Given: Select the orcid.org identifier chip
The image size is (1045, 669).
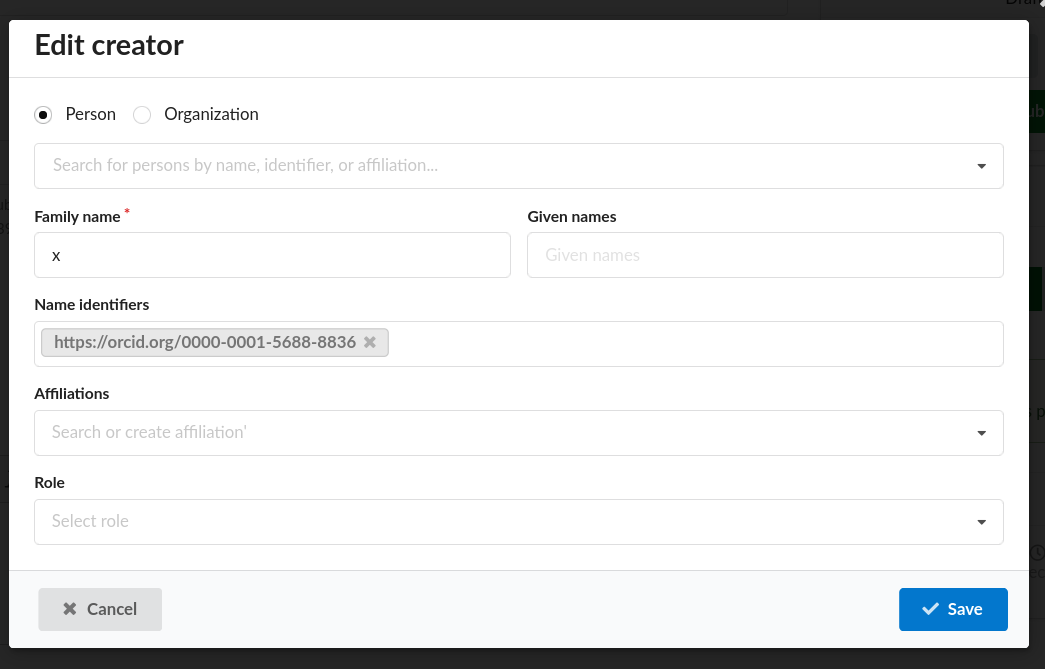Looking at the screenshot, I should click(x=205, y=342).
